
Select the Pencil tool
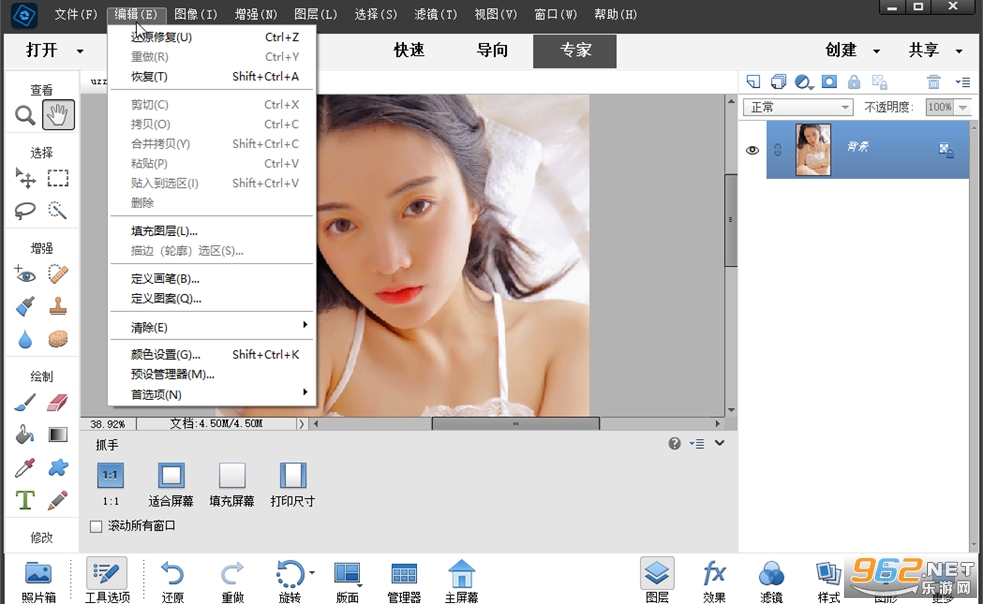(58, 500)
